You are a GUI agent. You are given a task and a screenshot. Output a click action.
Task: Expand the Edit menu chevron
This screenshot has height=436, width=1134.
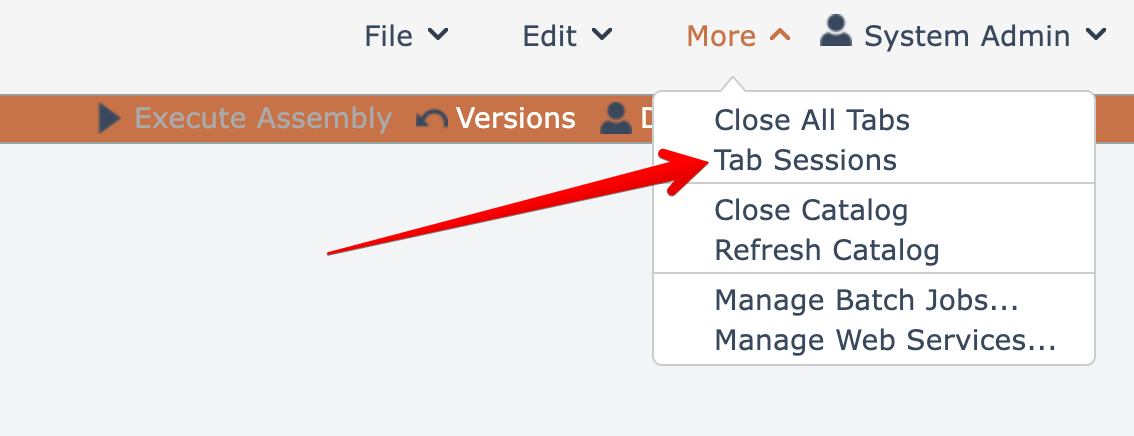(x=601, y=35)
